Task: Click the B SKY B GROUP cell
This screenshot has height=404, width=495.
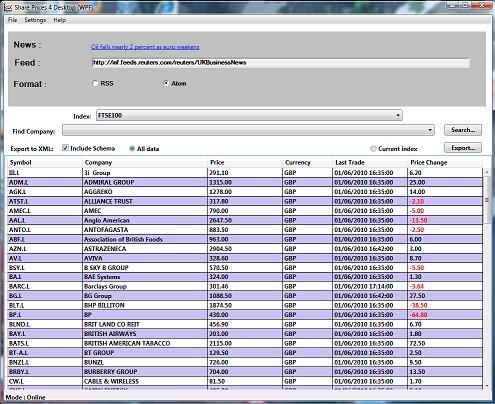Action: pyautogui.click(x=145, y=268)
